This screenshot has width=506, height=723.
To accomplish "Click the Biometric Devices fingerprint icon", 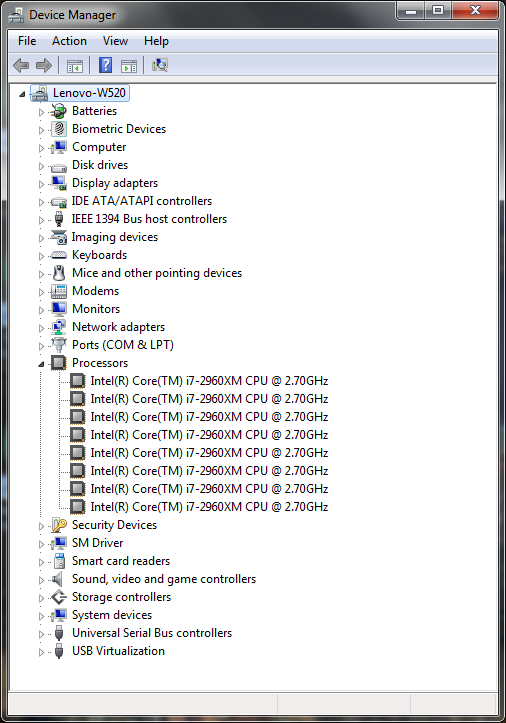I will [59, 129].
